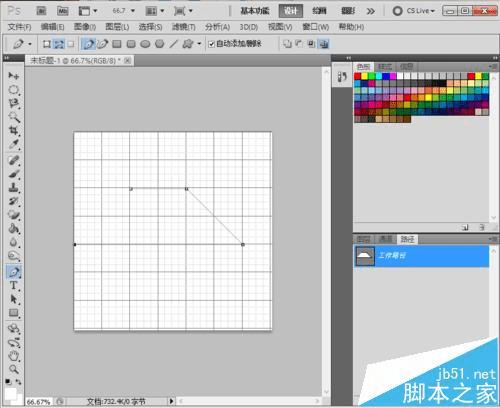Screen dimensions: 500x408
Task: Select the Pen tool in toolbox
Action: (13, 272)
